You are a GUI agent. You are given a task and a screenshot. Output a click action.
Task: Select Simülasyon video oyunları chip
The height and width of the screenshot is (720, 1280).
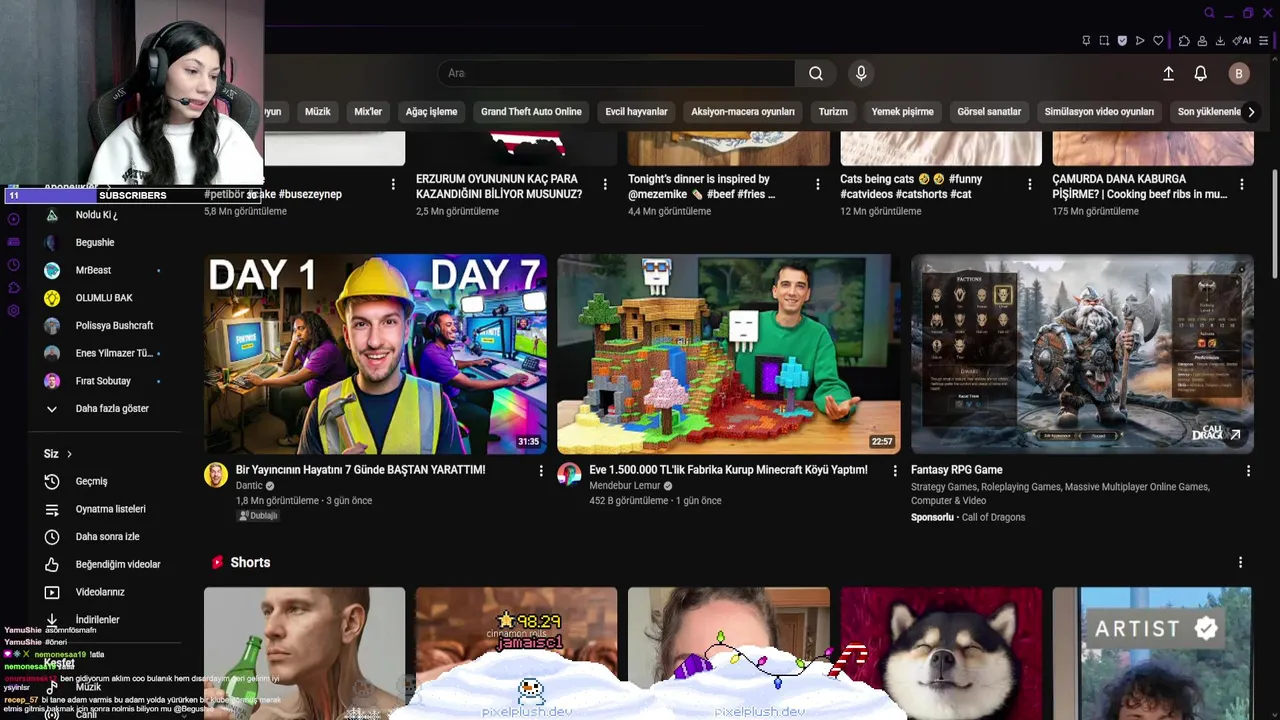click(x=1099, y=112)
